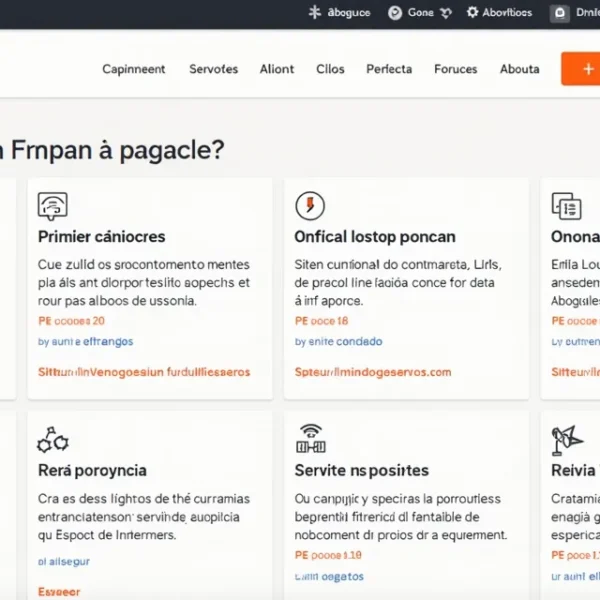The image size is (600, 600).
Task: Go to the Servotes navigation item
Action: pyautogui.click(x=213, y=69)
